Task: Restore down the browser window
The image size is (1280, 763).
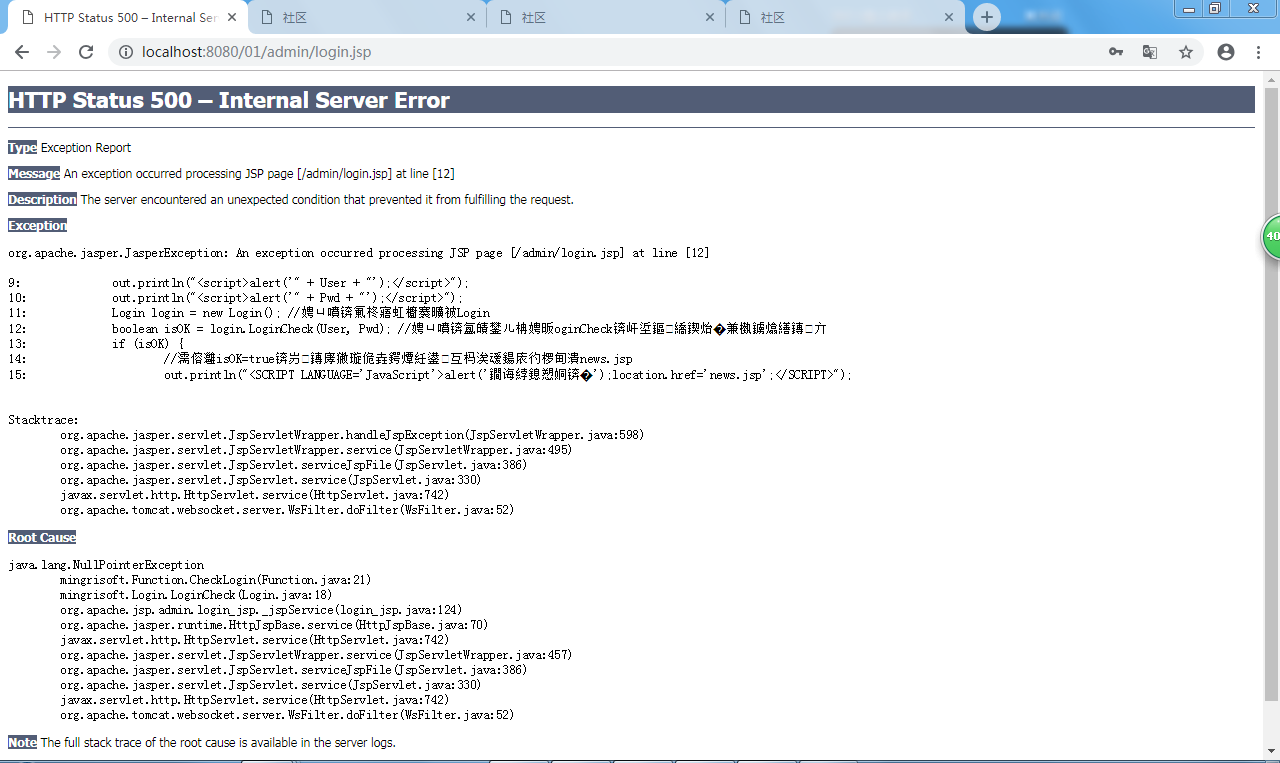Action: [x=1215, y=9]
